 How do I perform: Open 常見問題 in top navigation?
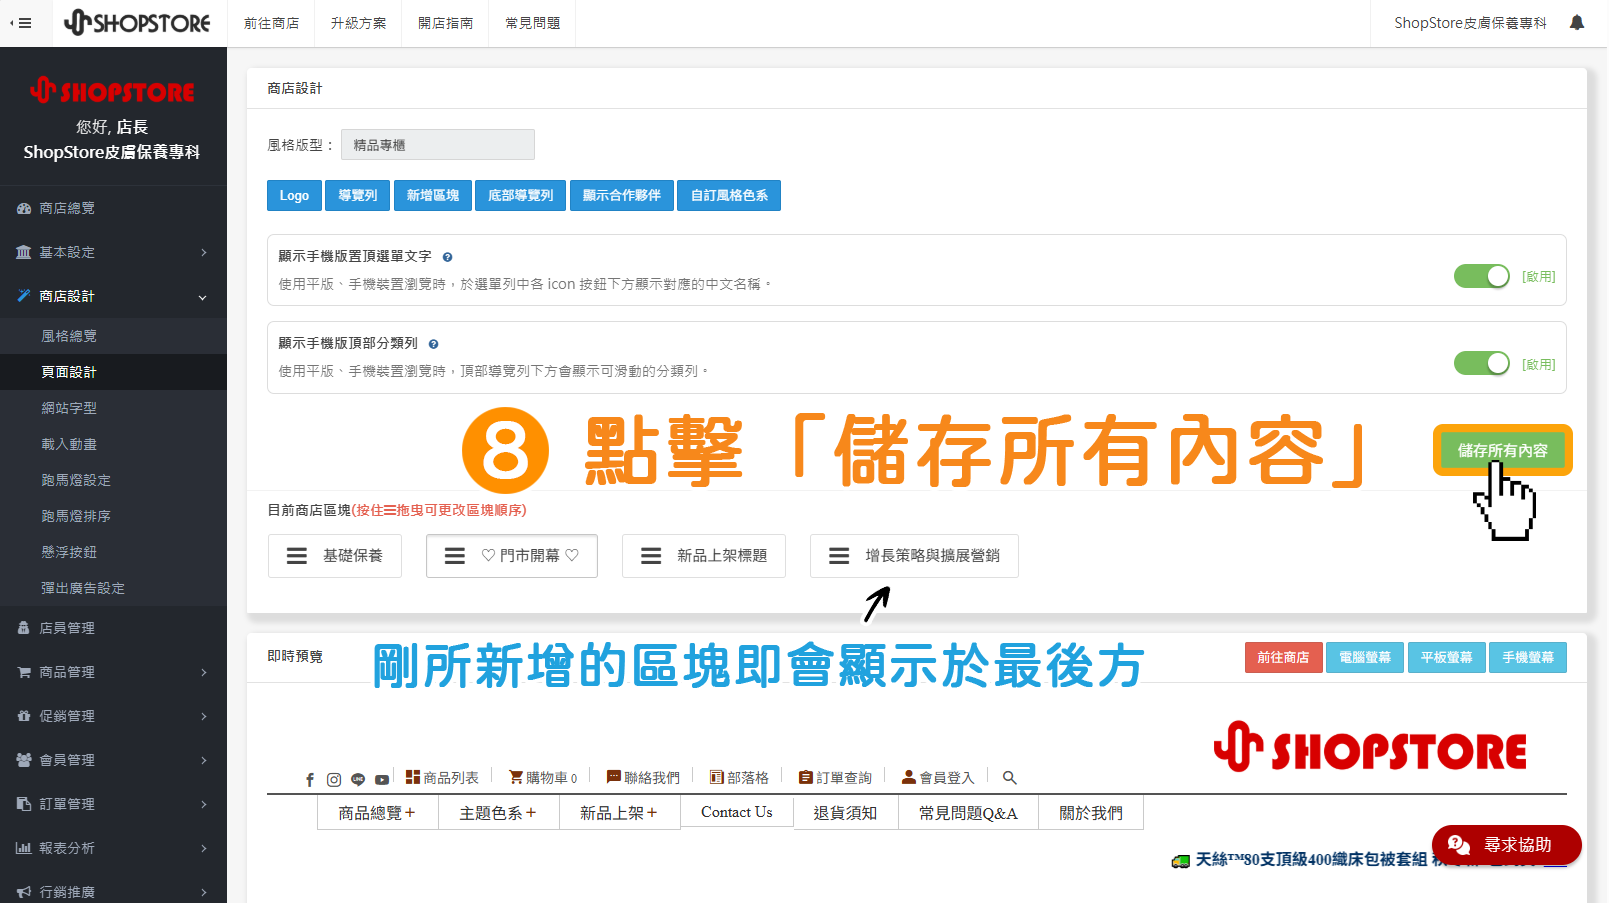[x=533, y=23]
